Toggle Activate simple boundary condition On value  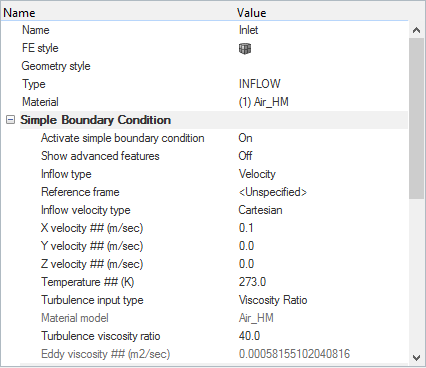[245, 138]
